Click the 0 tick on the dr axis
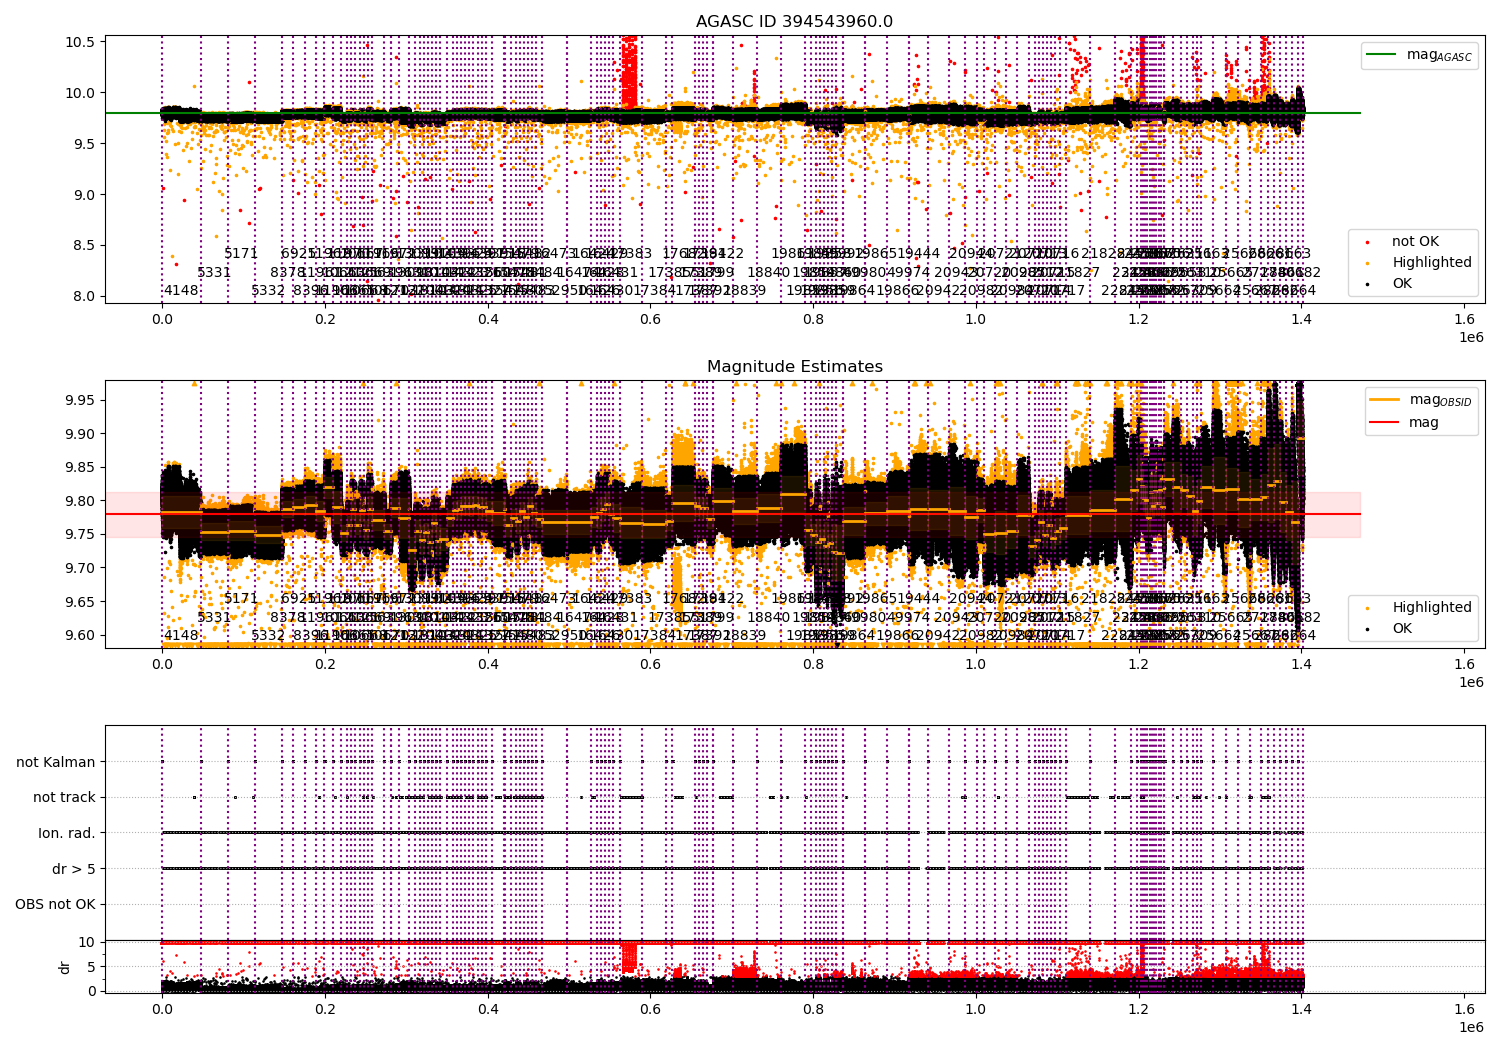This screenshot has height=1050, width=1500. click(91, 991)
